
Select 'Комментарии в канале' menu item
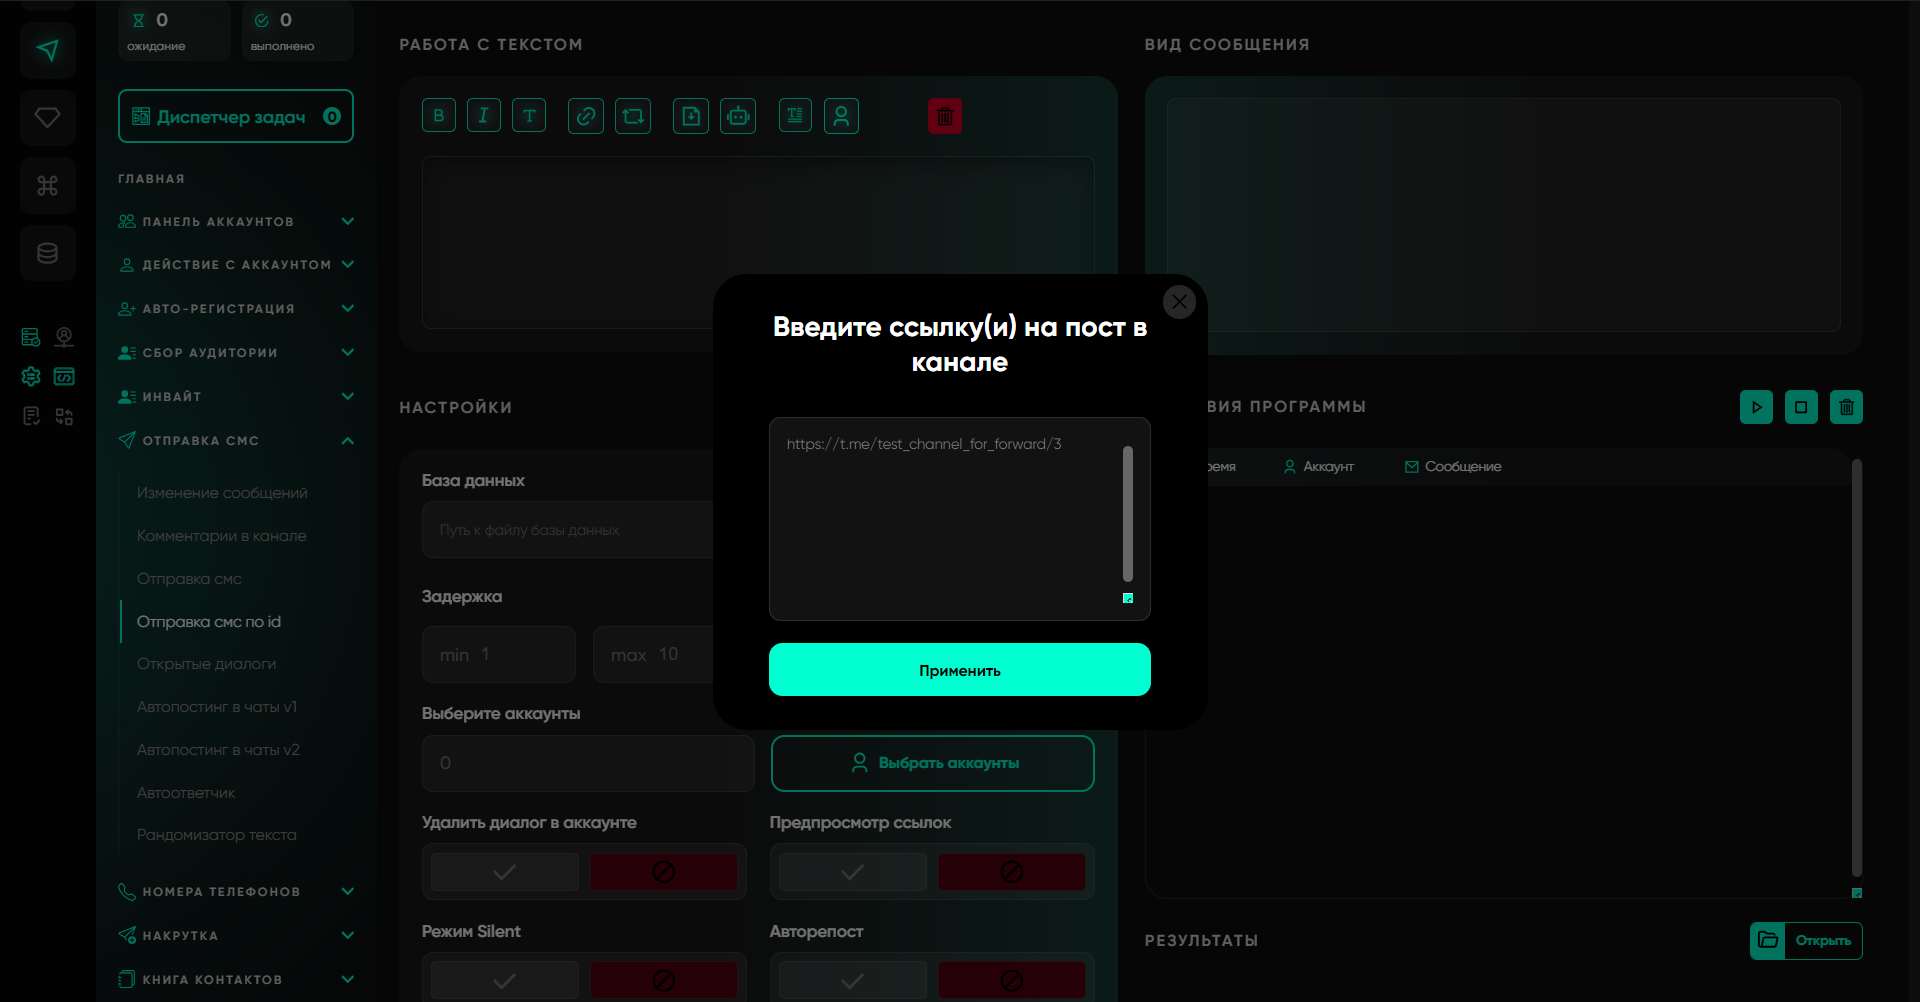click(x=222, y=536)
